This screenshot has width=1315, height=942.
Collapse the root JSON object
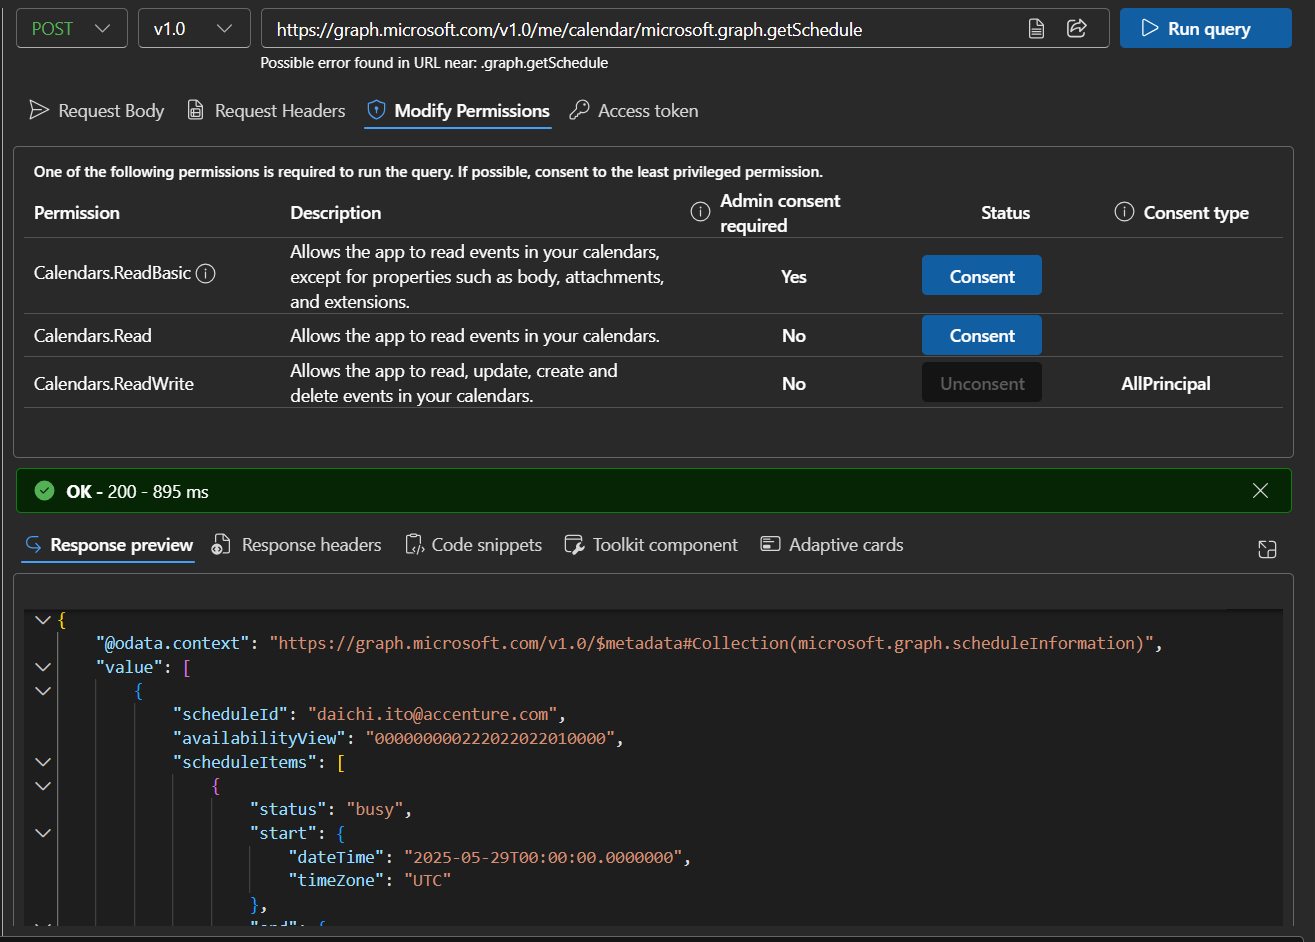point(42,620)
